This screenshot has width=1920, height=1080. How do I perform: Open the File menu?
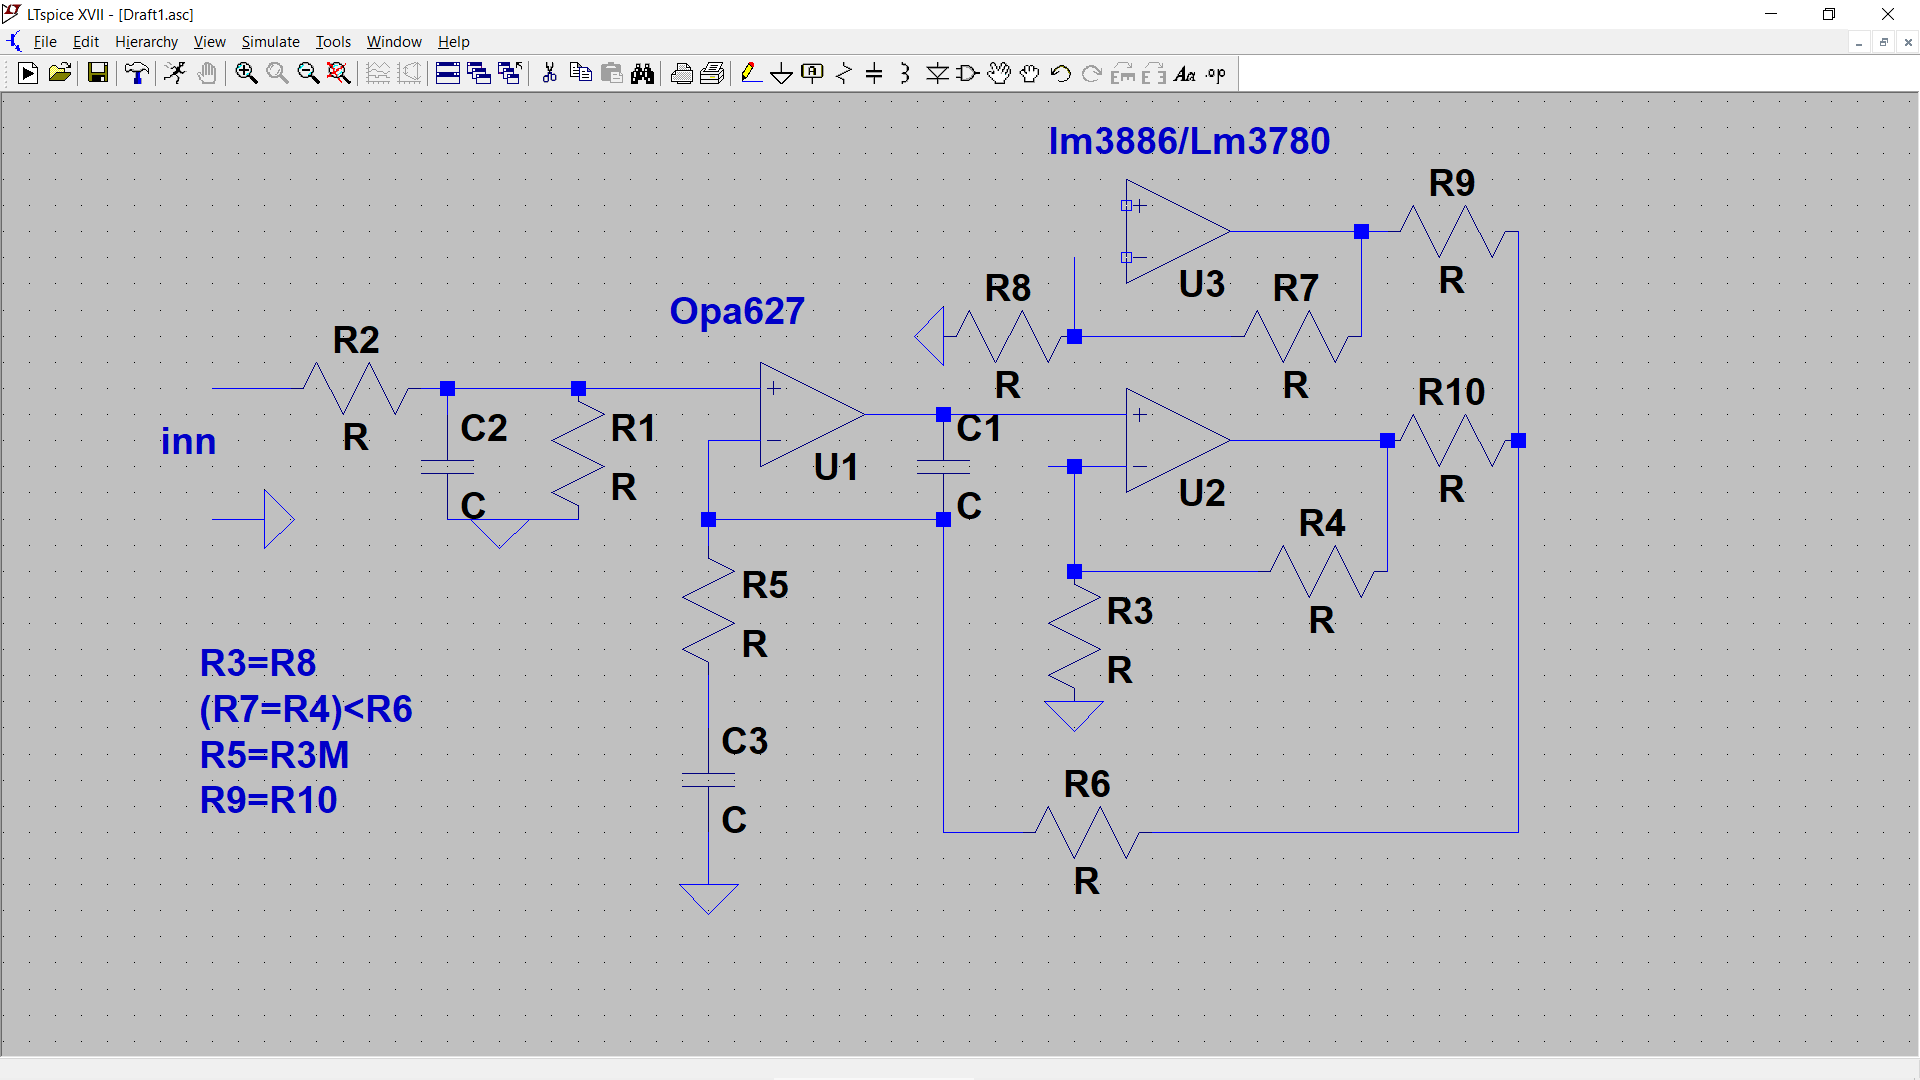[x=45, y=41]
